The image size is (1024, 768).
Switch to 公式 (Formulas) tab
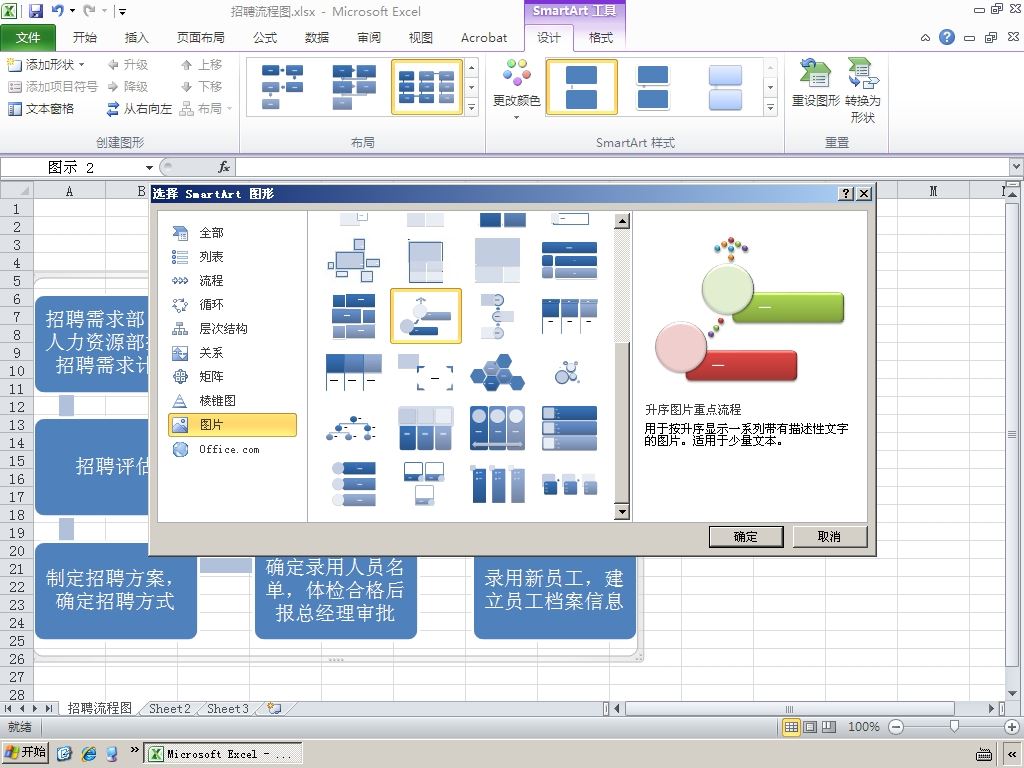coord(265,38)
